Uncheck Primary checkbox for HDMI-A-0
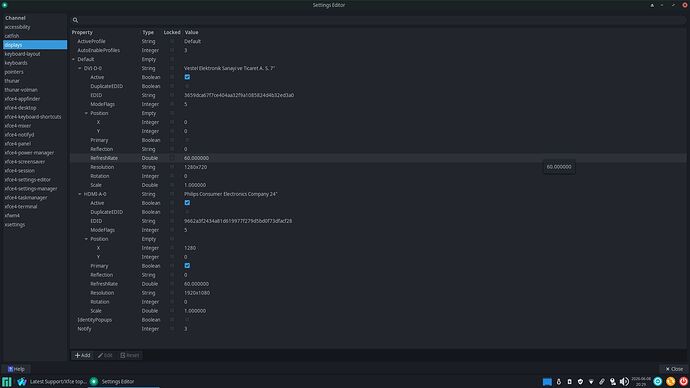 [x=187, y=266]
